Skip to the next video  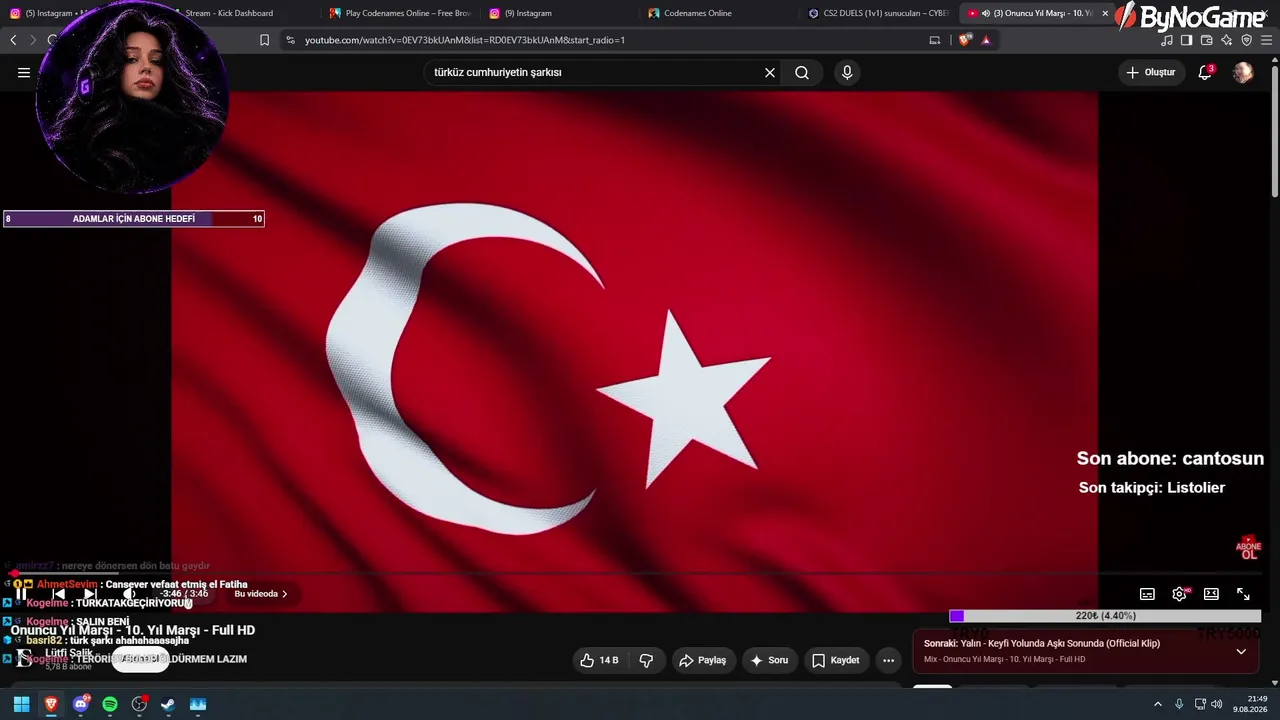click(x=90, y=594)
